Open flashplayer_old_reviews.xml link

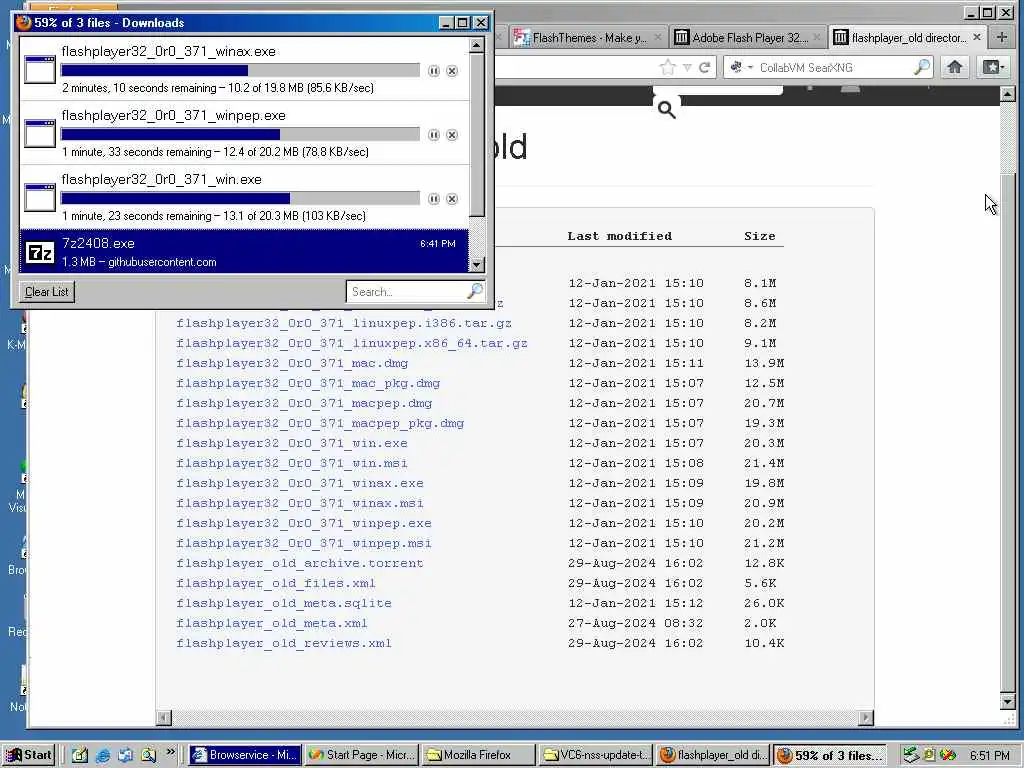click(283, 643)
